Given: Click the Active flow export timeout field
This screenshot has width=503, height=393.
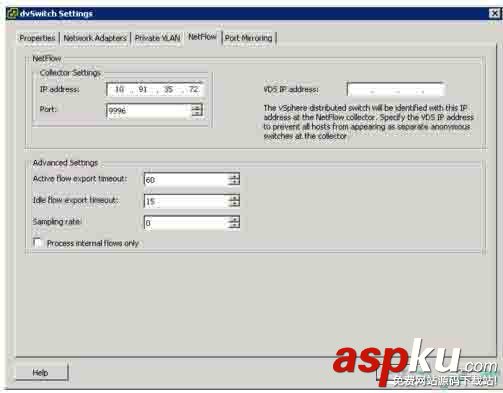Looking at the screenshot, I should [x=186, y=180].
